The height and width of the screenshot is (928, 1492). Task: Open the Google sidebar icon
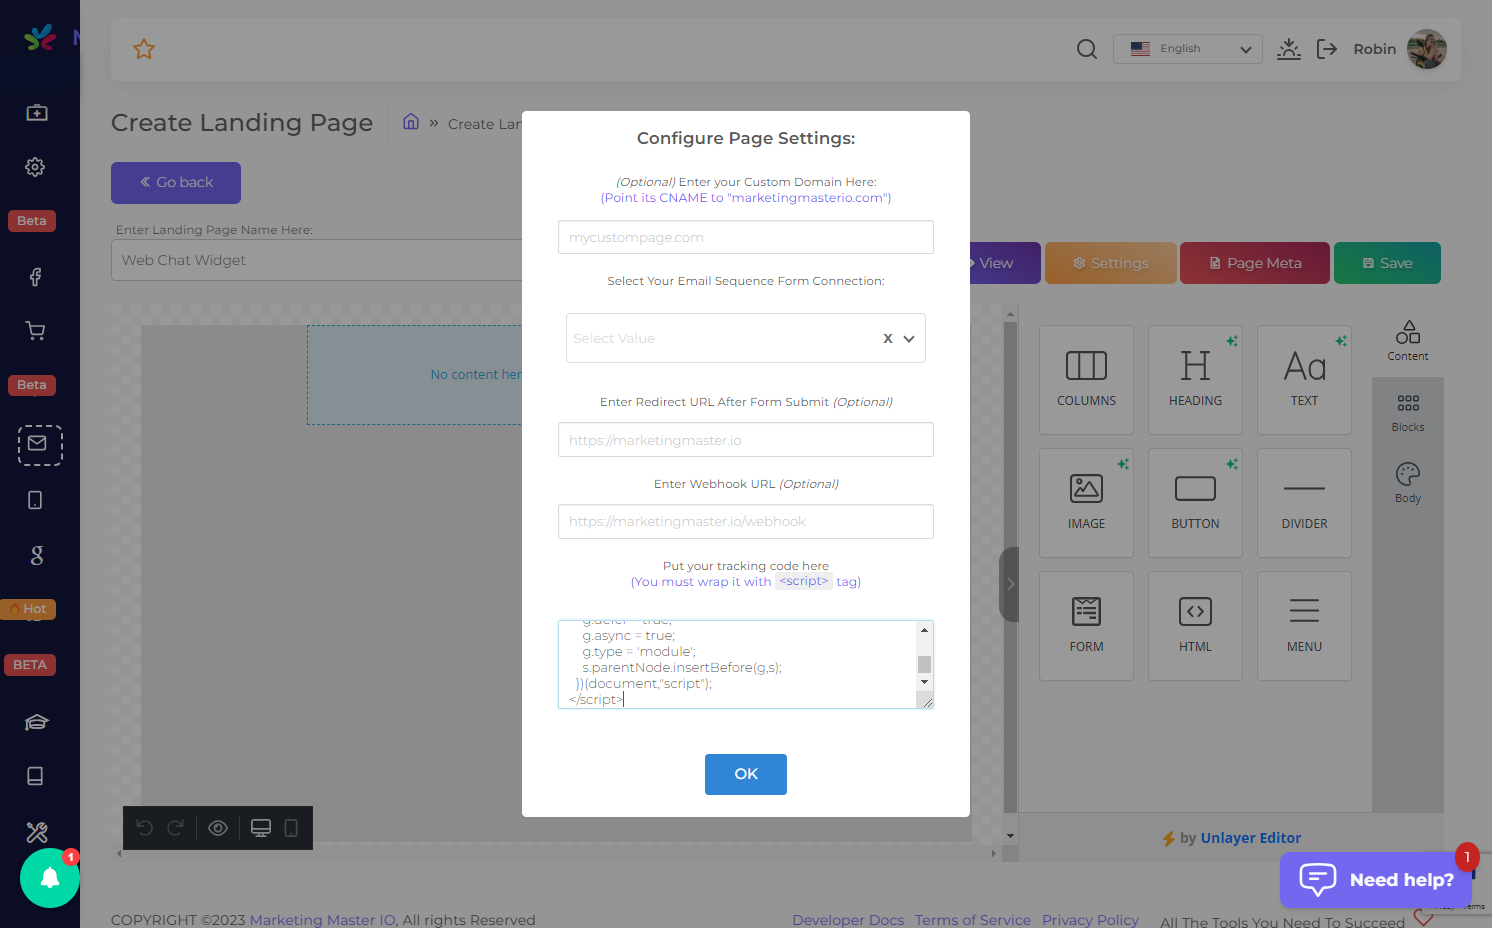(37, 555)
